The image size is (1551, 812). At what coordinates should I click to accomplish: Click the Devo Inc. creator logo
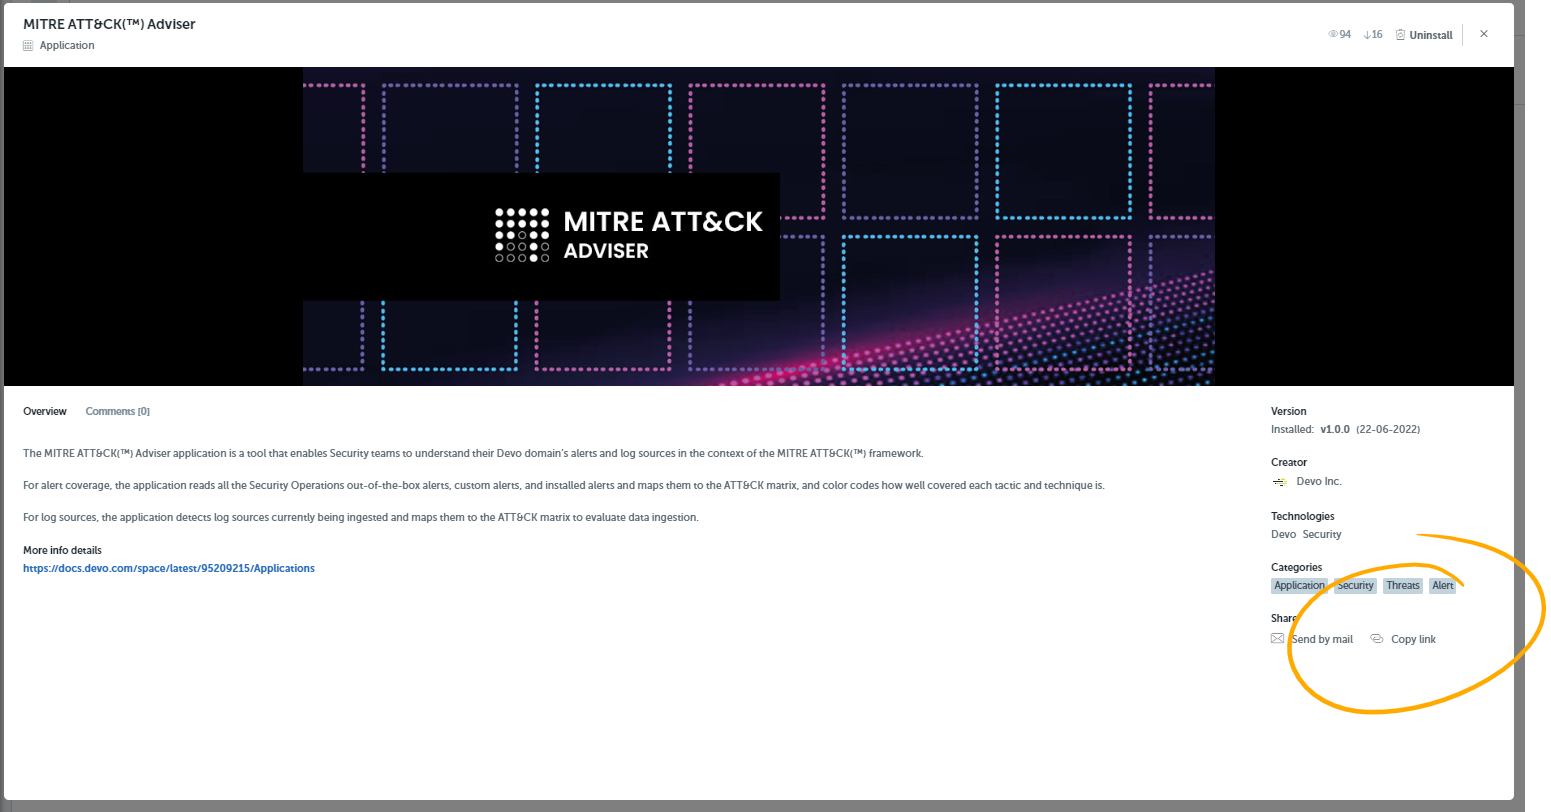click(1279, 482)
